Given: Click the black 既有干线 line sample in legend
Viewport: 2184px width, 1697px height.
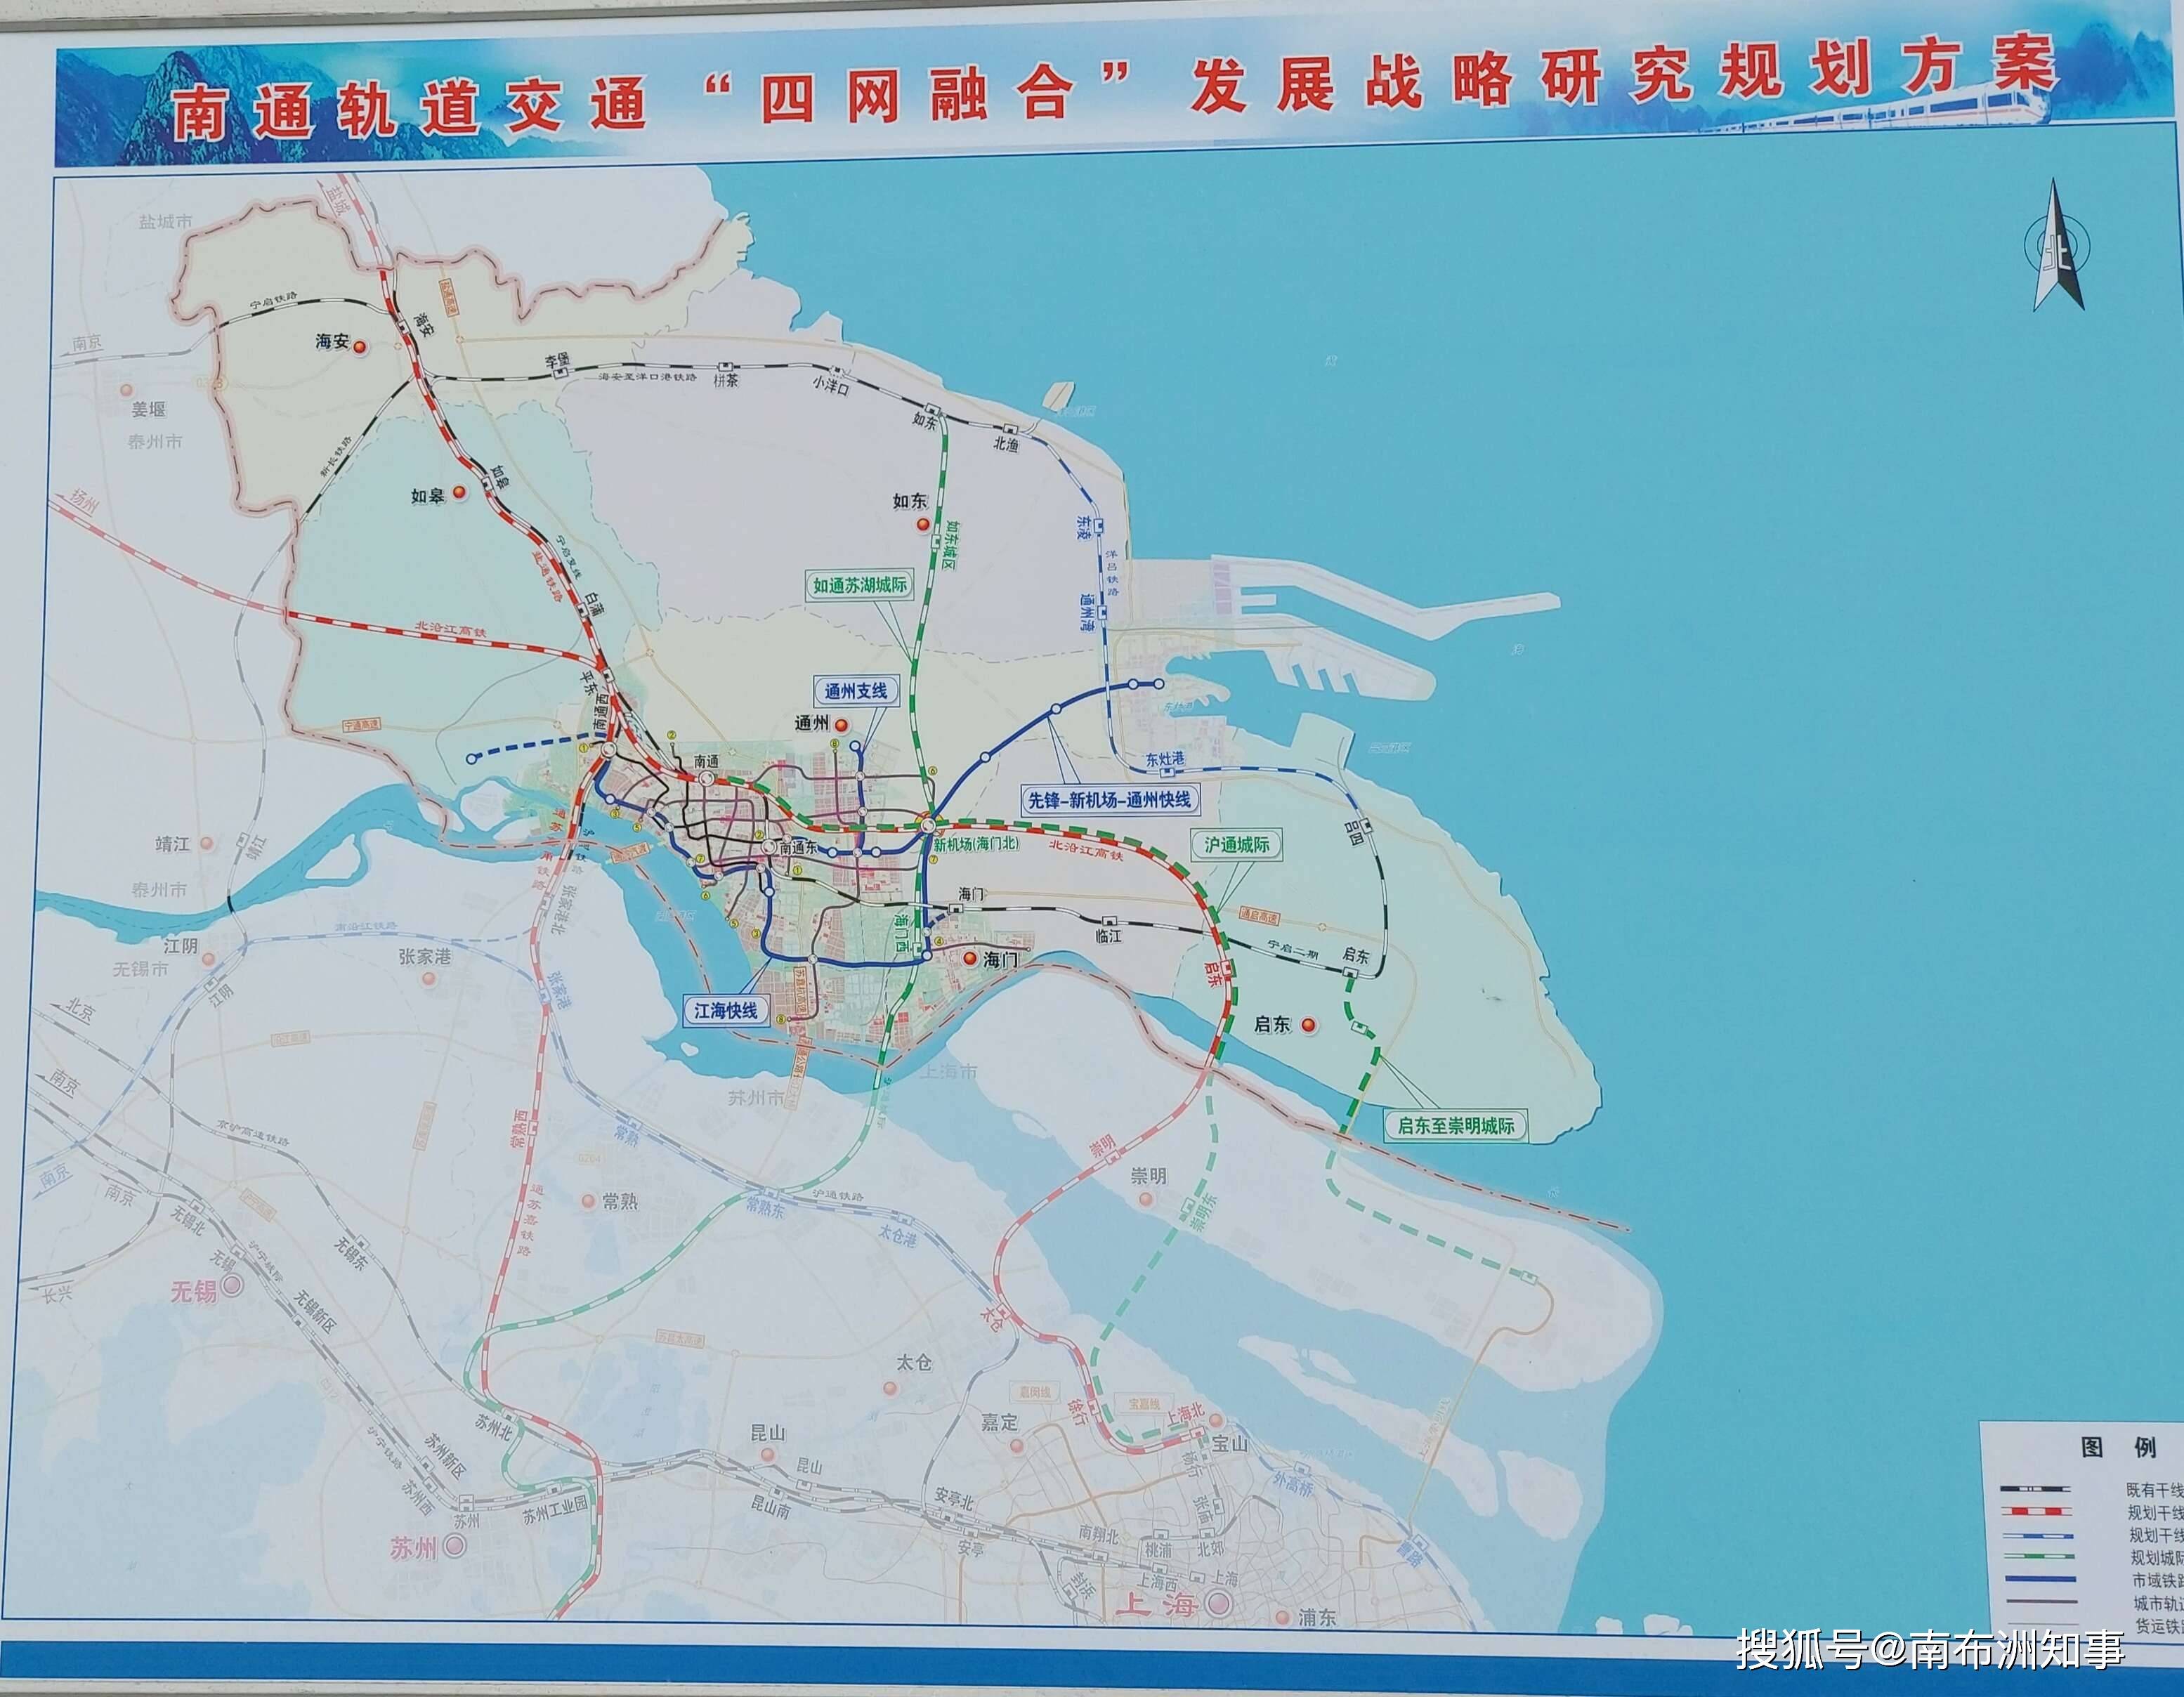Looking at the screenshot, I should [2036, 1490].
